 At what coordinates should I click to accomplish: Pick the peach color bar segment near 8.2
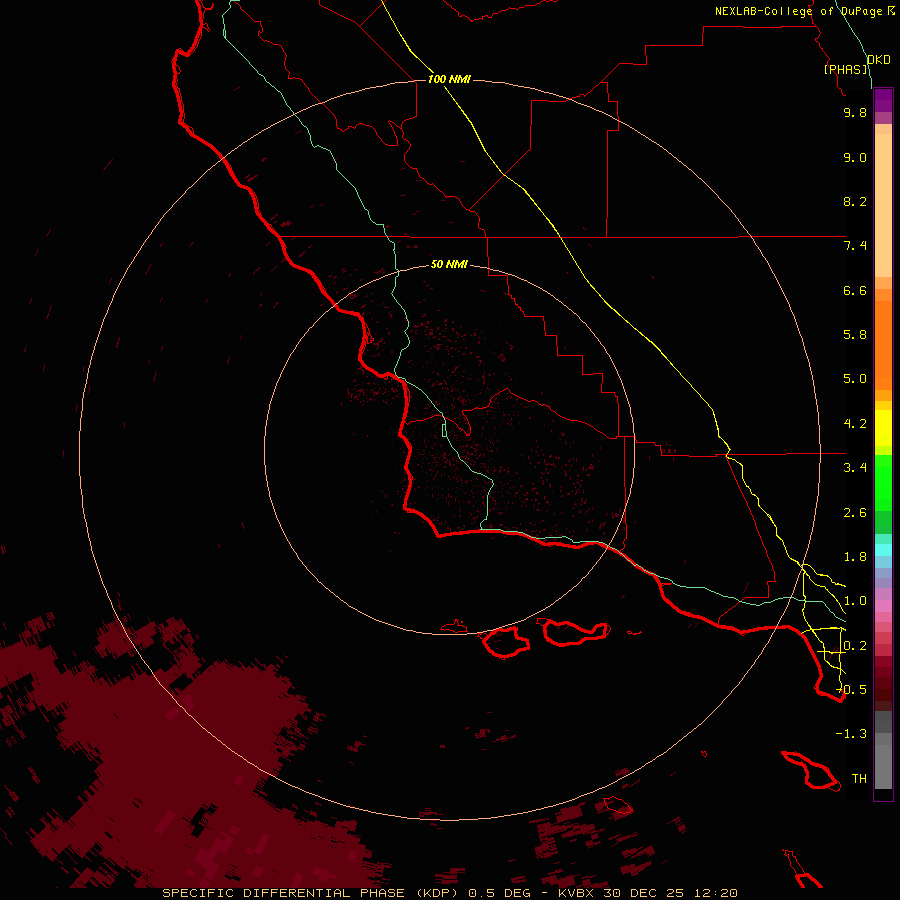pos(883,205)
